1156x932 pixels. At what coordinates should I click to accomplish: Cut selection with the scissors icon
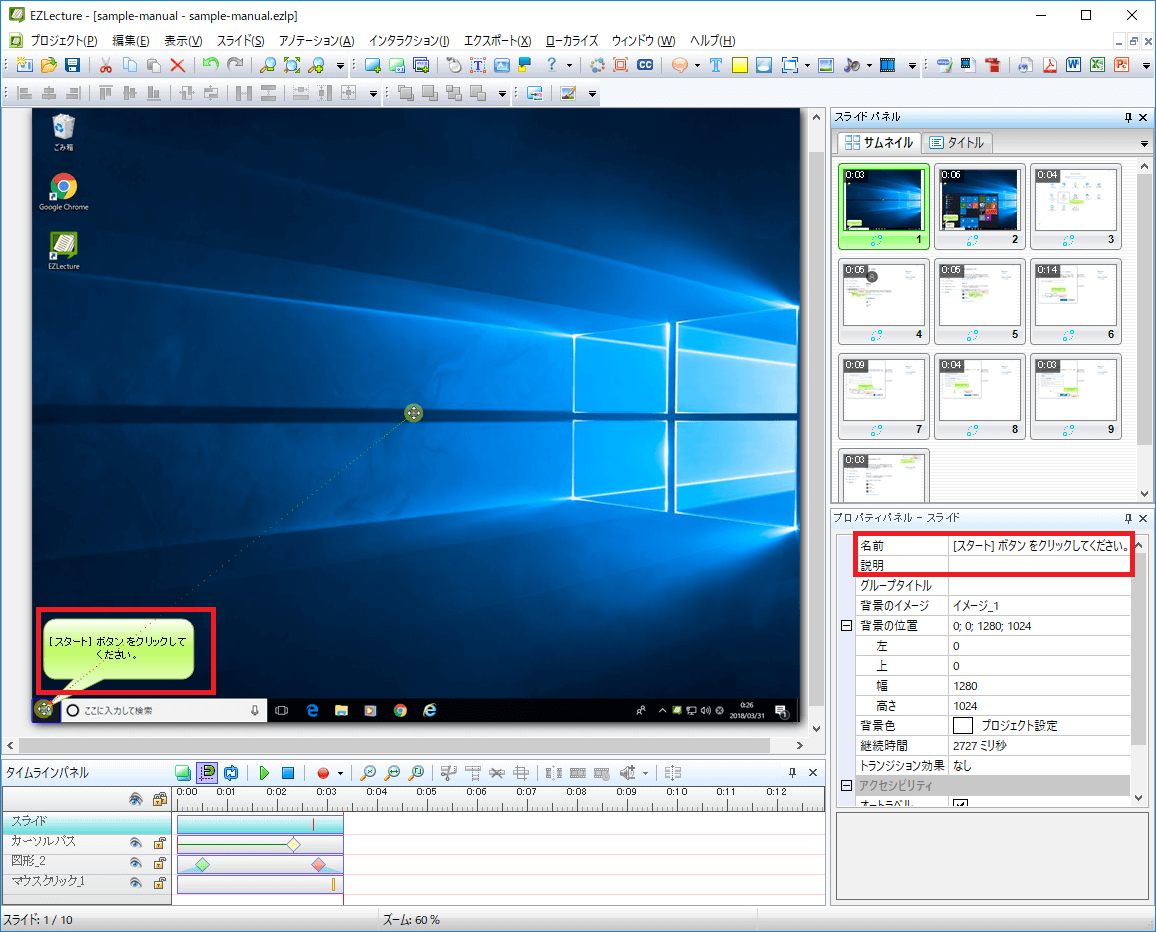pyautogui.click(x=105, y=65)
